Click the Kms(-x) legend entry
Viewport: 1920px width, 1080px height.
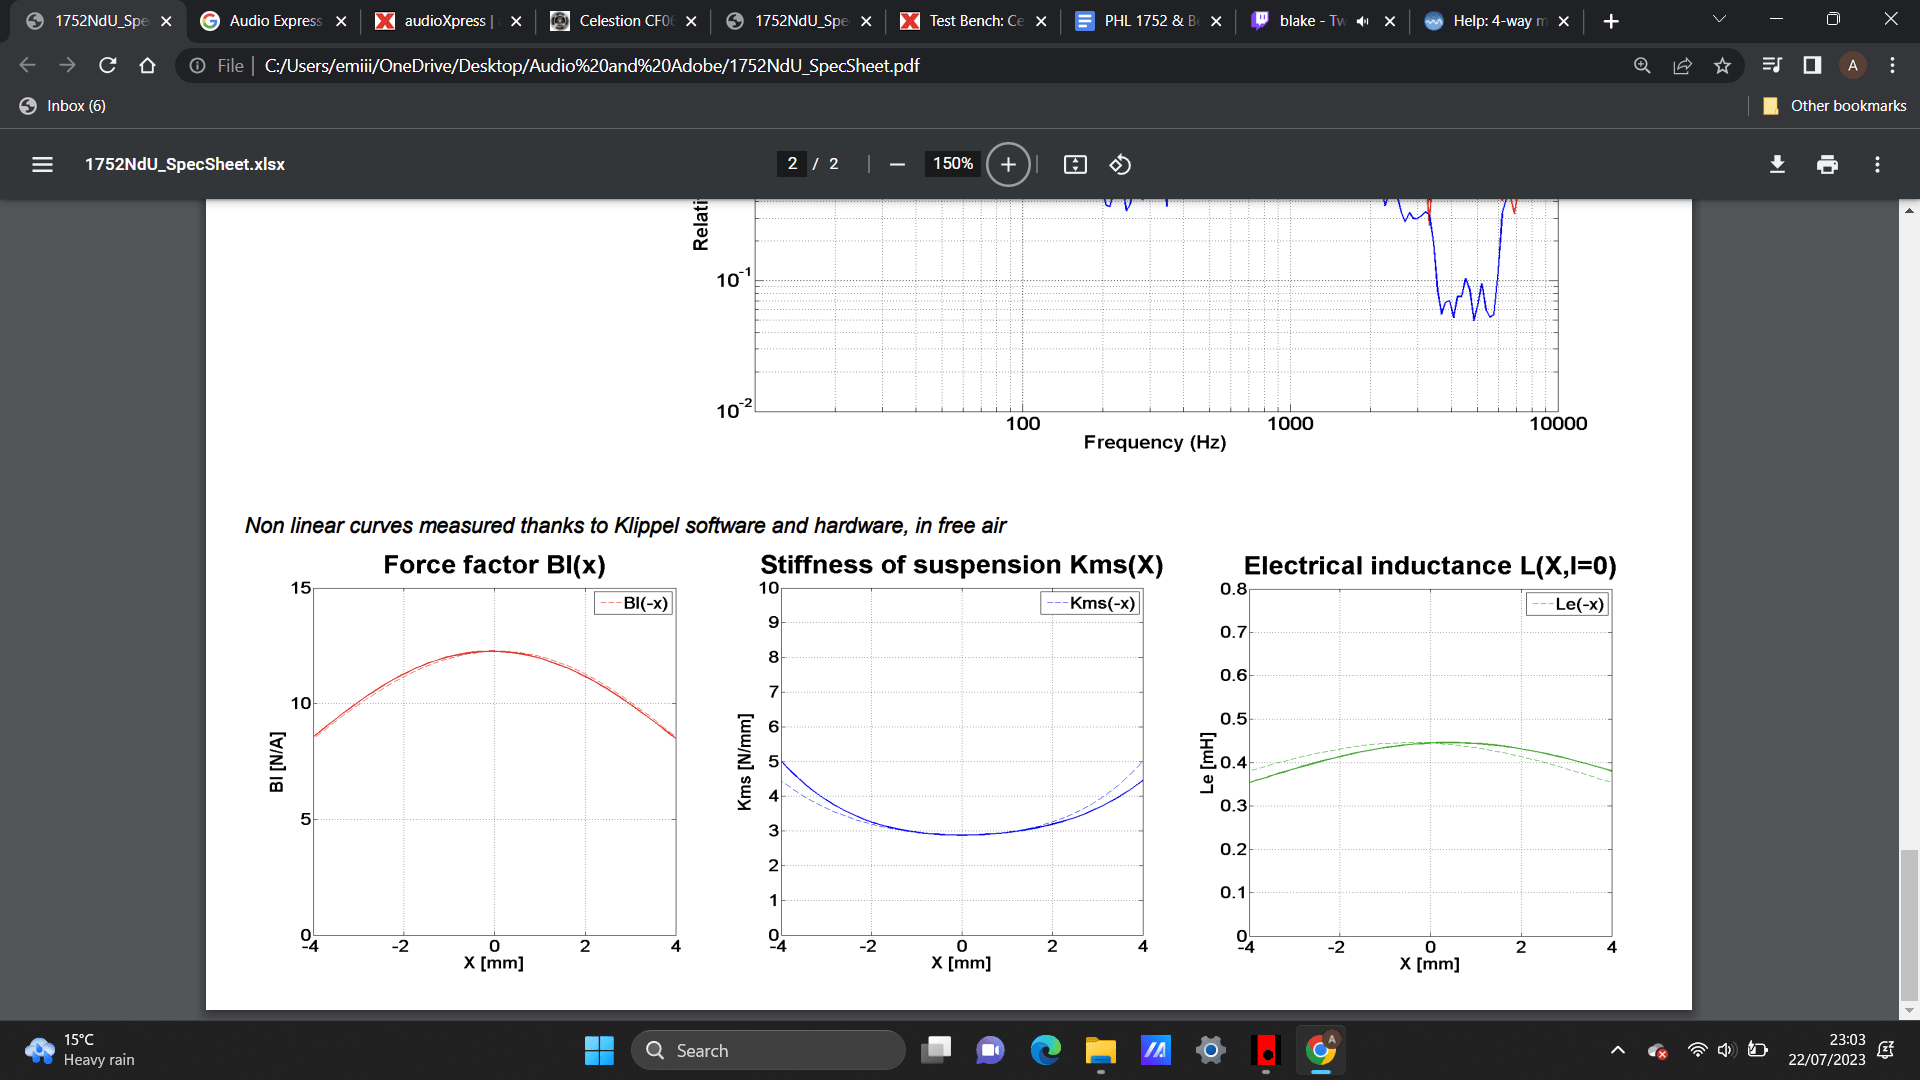pyautogui.click(x=1090, y=603)
